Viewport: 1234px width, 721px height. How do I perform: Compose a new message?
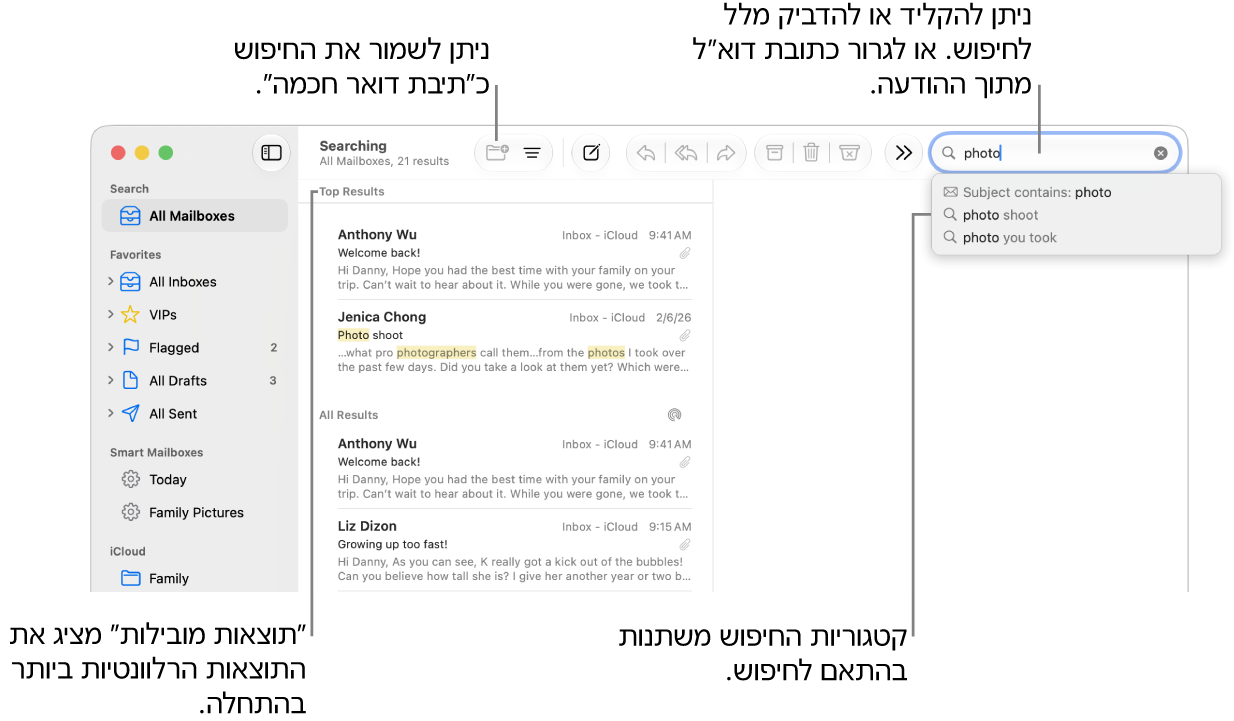click(x=591, y=153)
